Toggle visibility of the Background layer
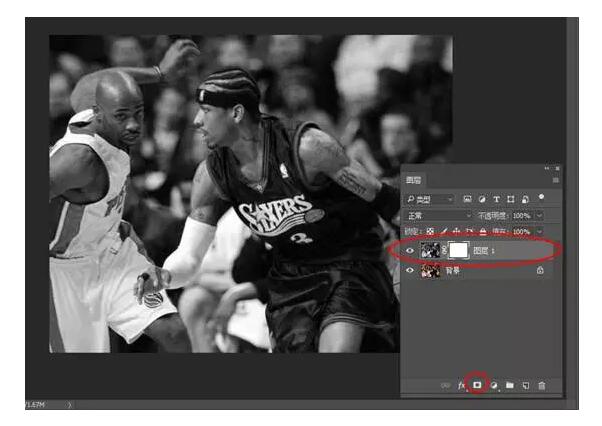 click(x=410, y=270)
